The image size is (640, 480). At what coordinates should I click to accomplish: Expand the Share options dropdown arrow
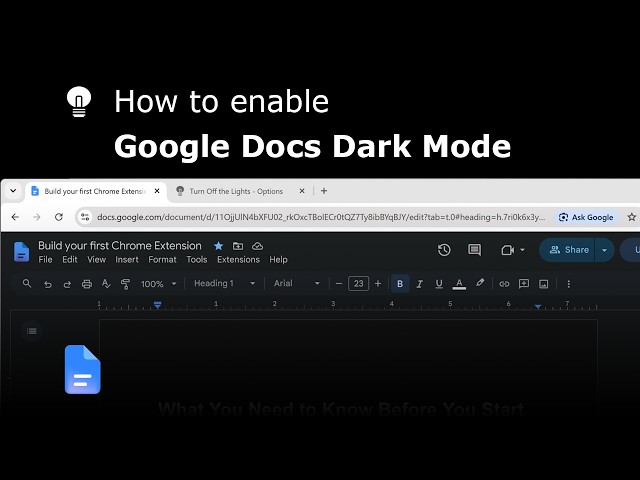604,250
